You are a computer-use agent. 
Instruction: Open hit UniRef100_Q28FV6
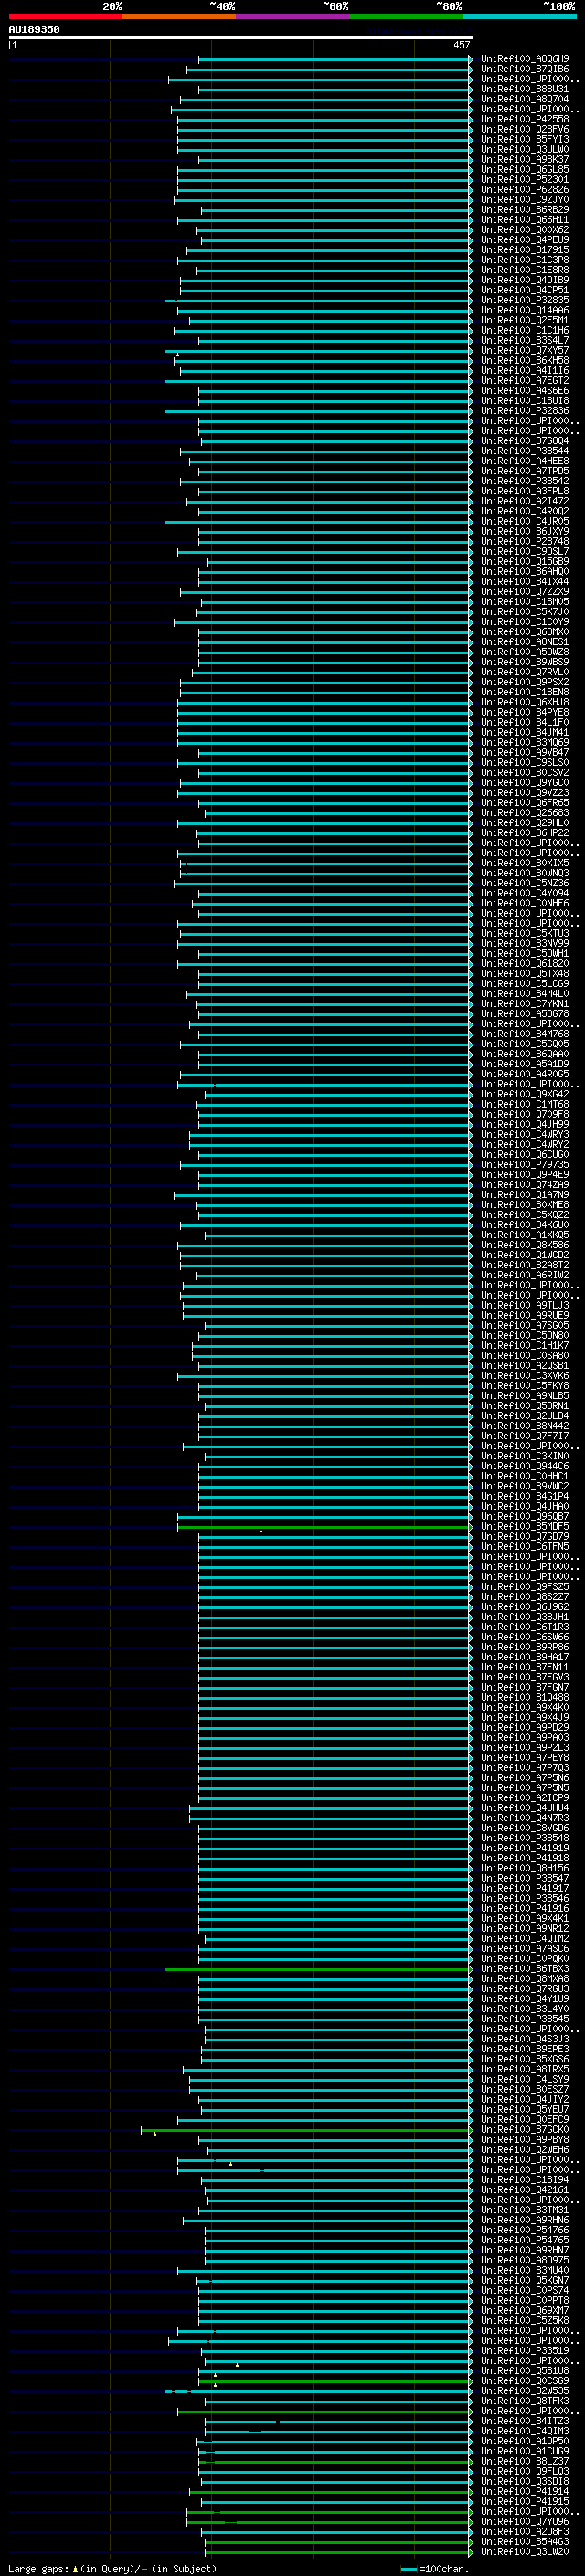click(524, 129)
